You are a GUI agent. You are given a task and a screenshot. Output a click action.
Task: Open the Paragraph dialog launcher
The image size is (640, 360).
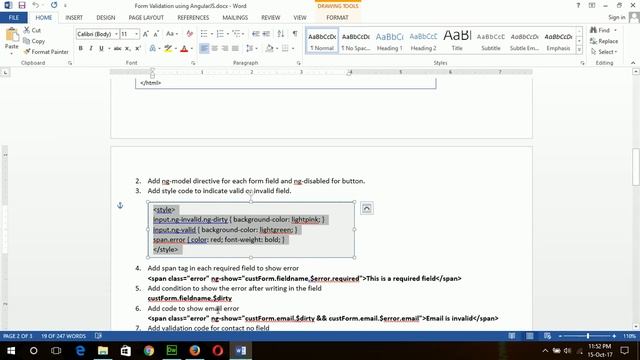[299, 63]
